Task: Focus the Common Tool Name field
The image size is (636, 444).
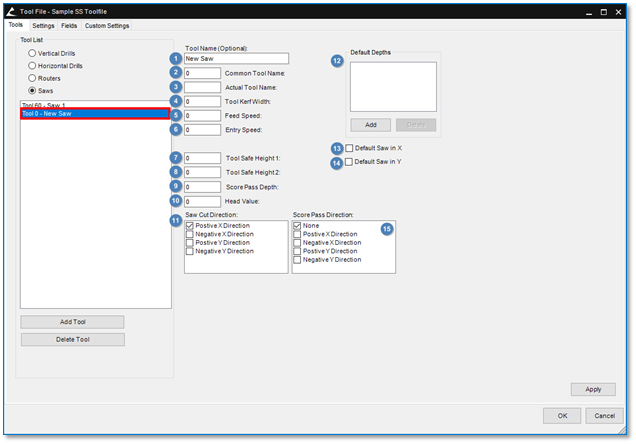Action: tap(202, 73)
